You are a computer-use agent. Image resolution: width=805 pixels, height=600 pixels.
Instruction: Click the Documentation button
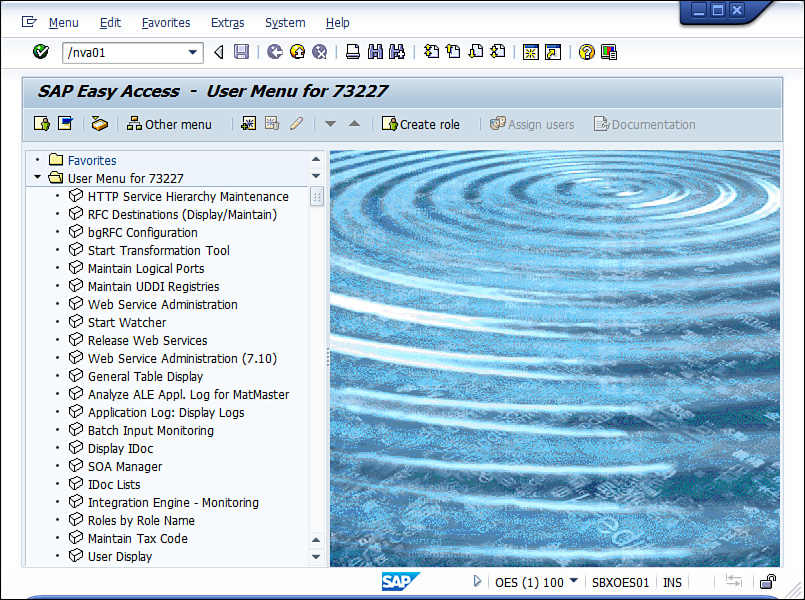(x=644, y=124)
